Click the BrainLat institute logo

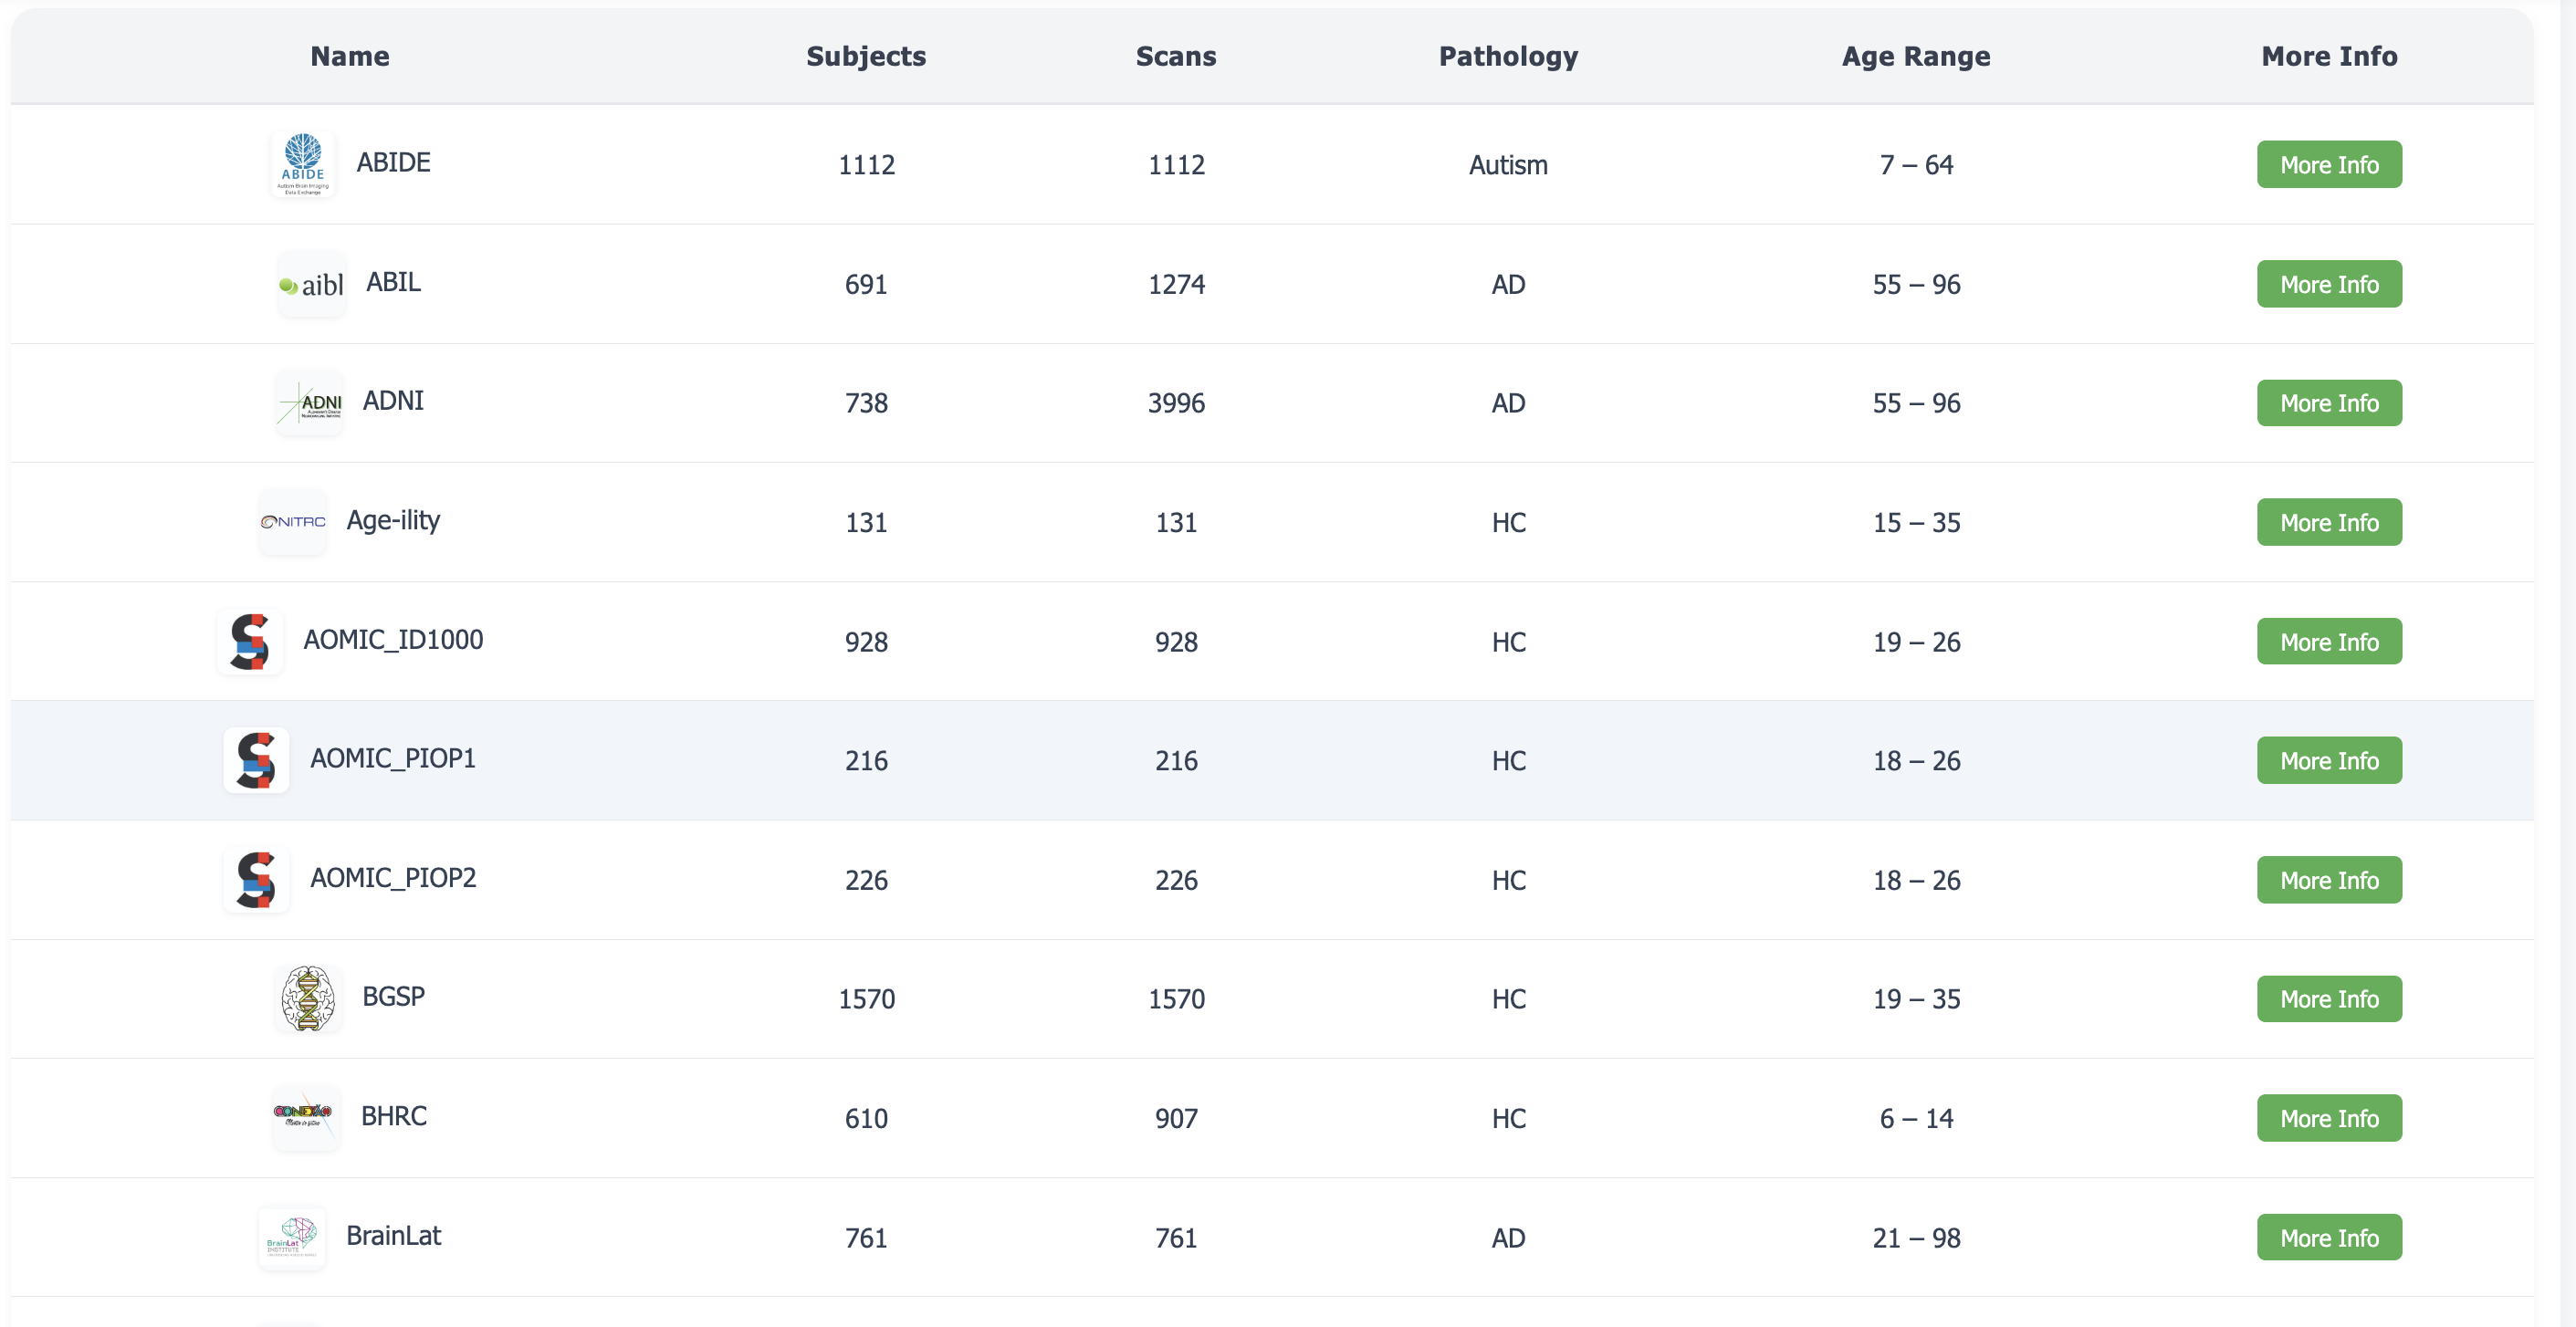click(x=292, y=1237)
